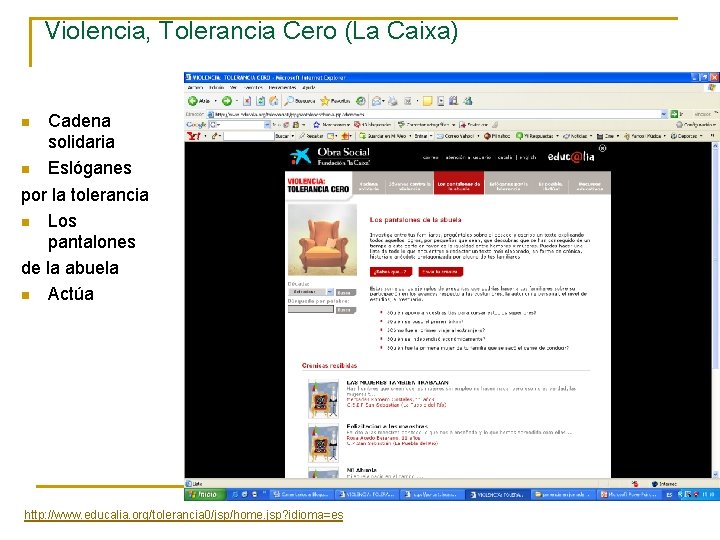Open the Favoritos menu in Internet Explorer
The height and width of the screenshot is (540, 720).
tap(253, 87)
